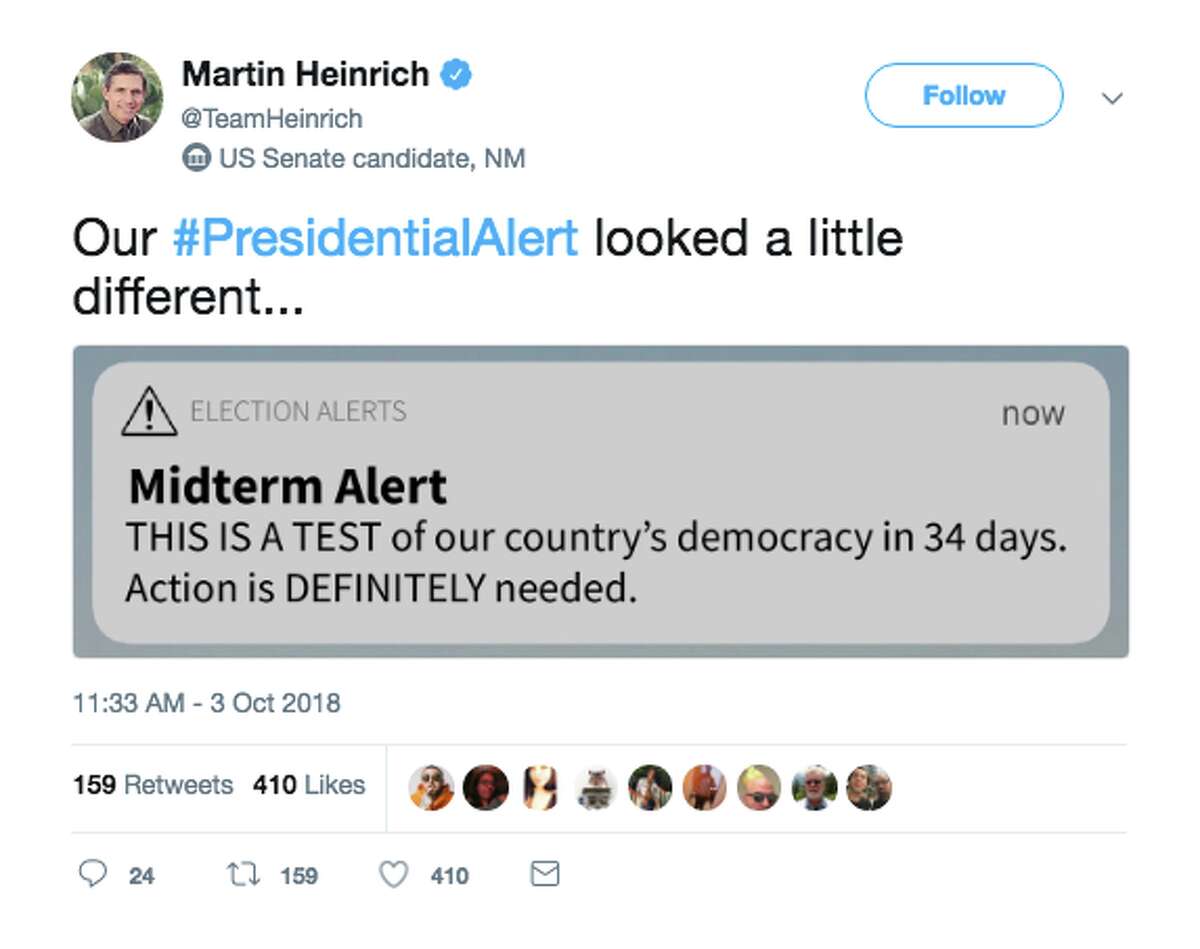Open the @TeamHeinrich handle

click(274, 117)
